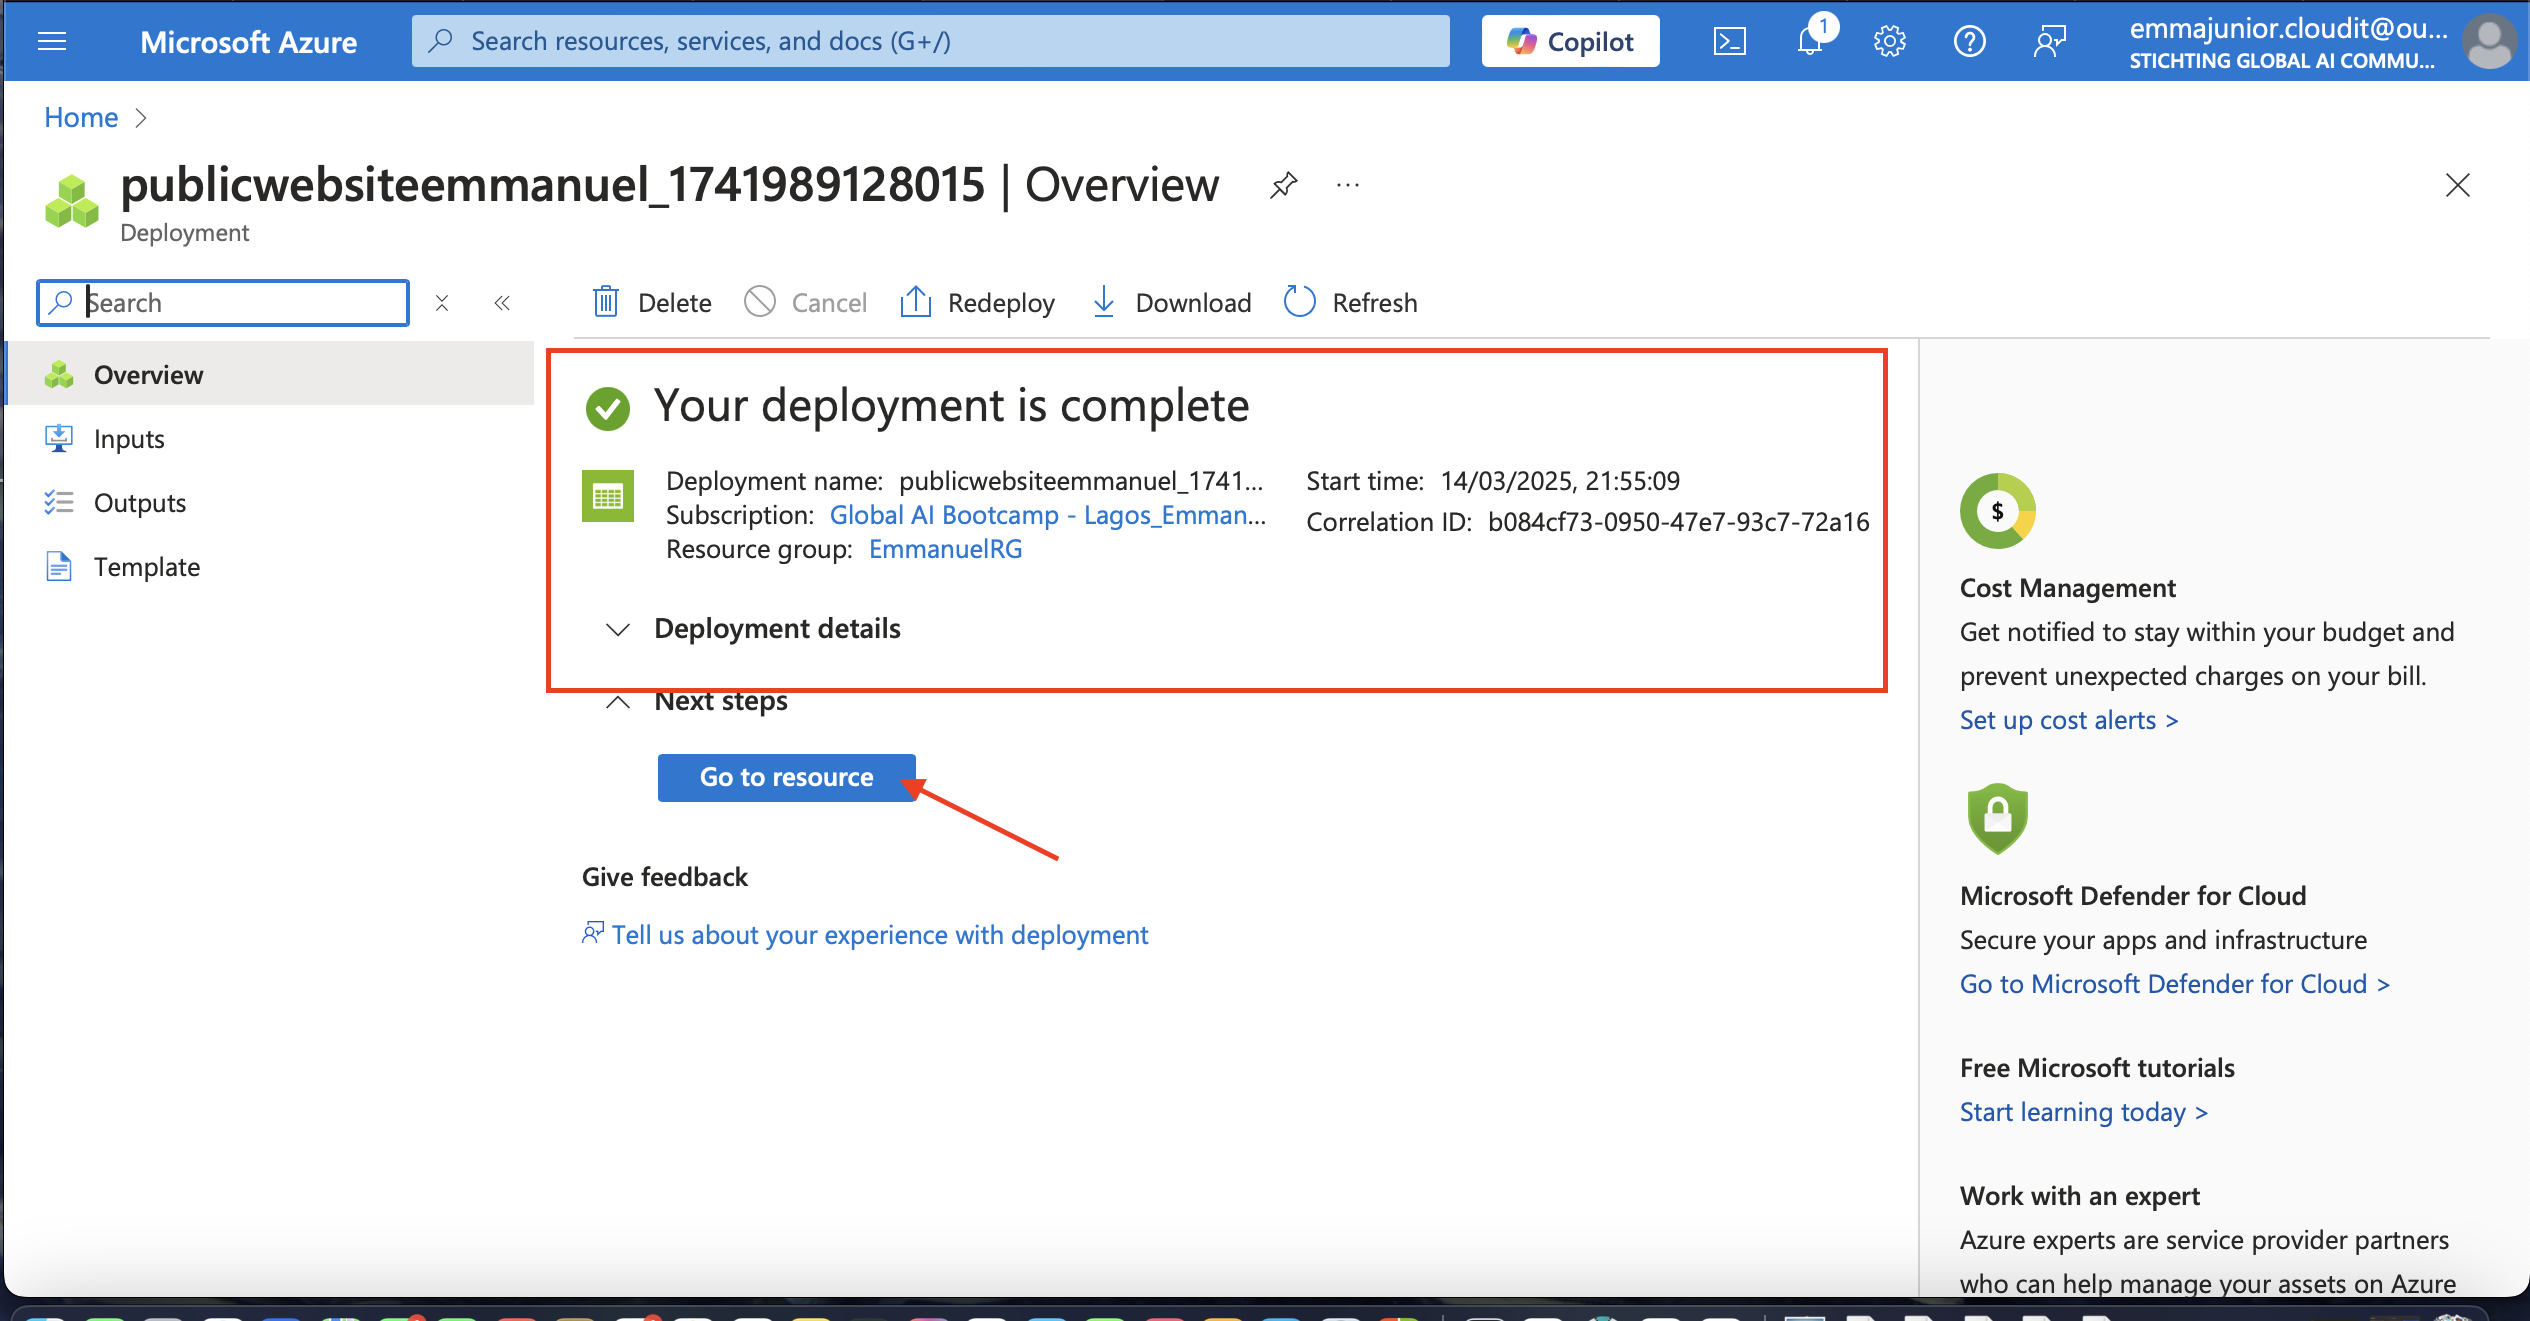Open the Azure portal hamburger menu
Screen dimensions: 2530x1321
coord(52,41)
